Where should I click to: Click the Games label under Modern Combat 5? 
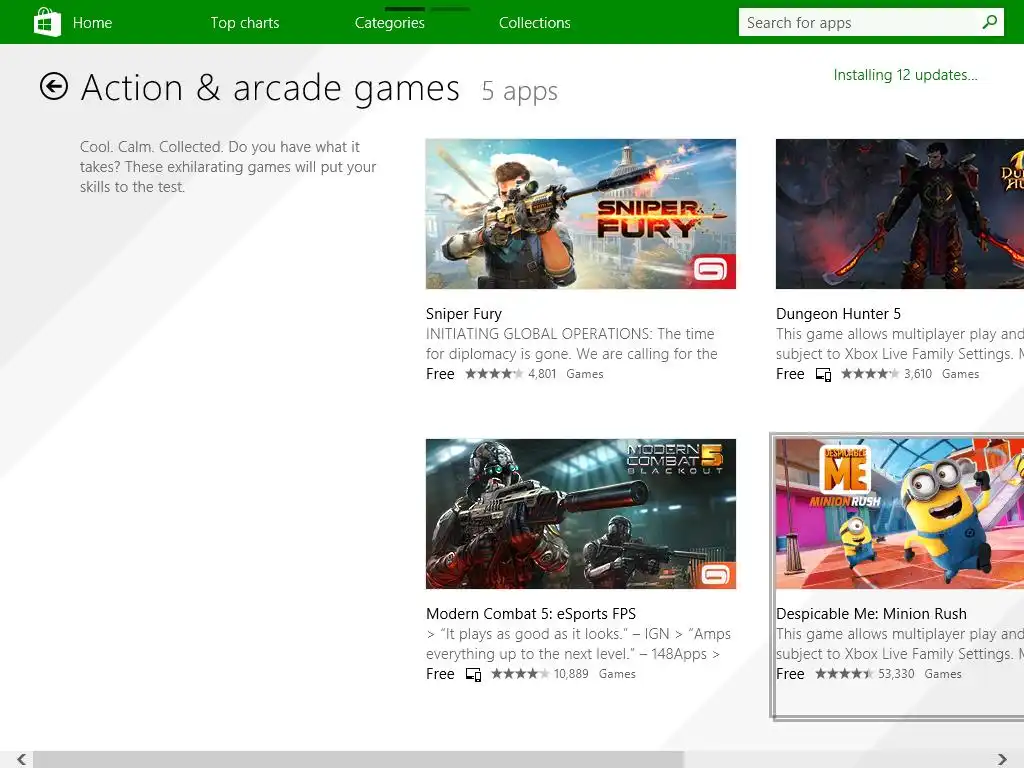pos(617,674)
